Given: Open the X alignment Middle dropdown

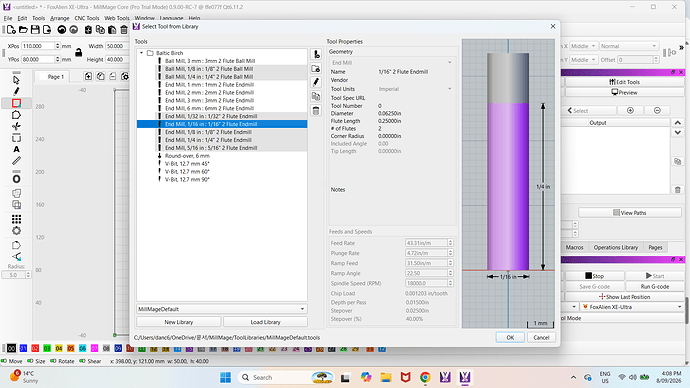Looking at the screenshot, I should click(583, 46).
